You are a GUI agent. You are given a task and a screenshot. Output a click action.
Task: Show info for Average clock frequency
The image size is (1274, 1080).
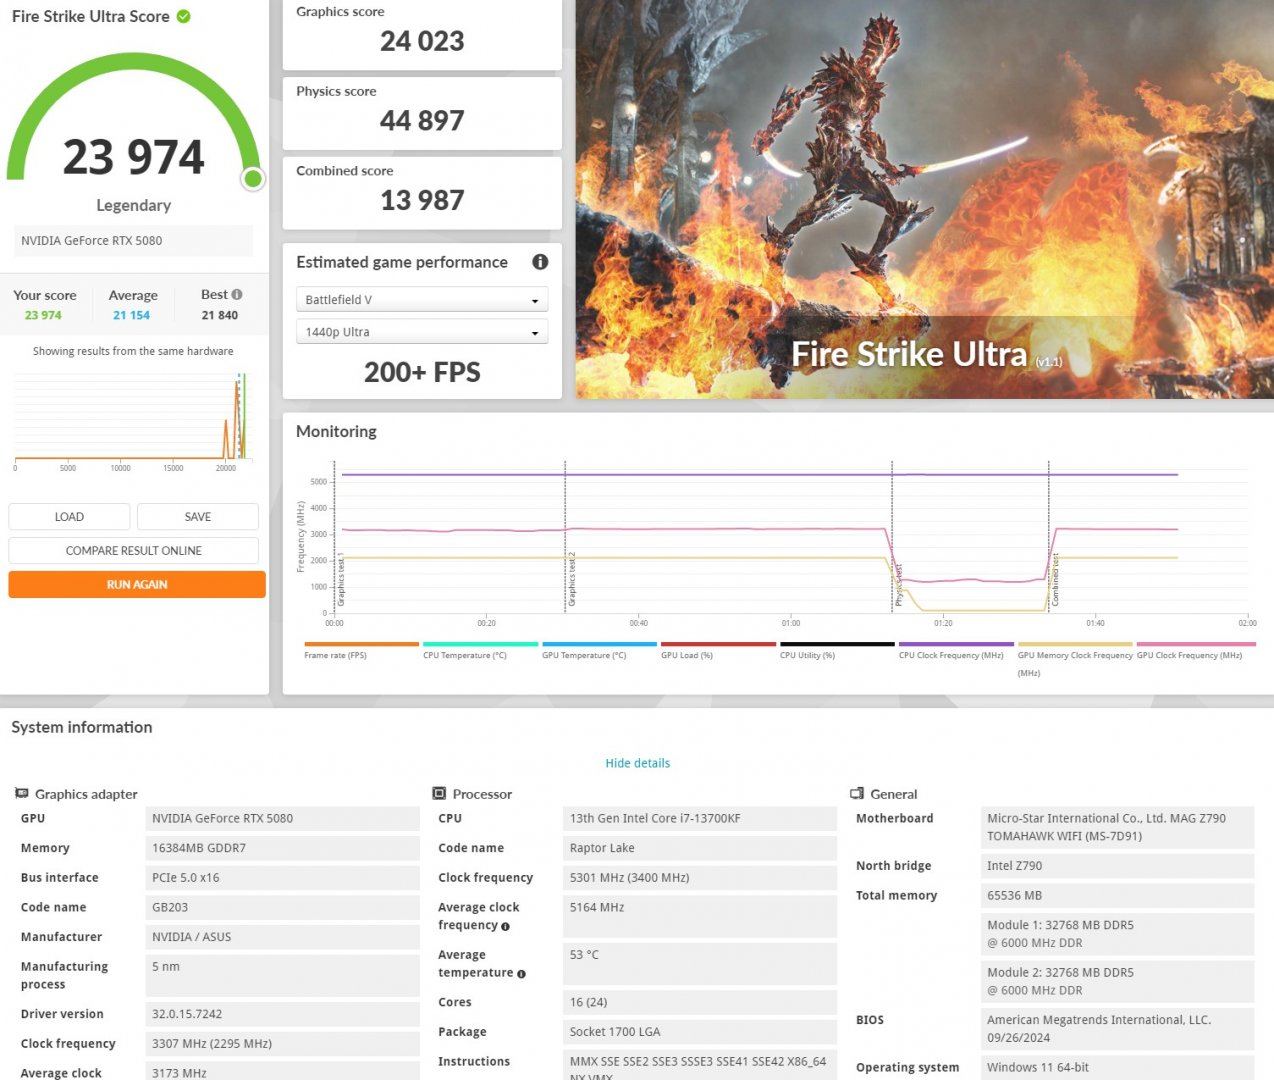pos(505,926)
